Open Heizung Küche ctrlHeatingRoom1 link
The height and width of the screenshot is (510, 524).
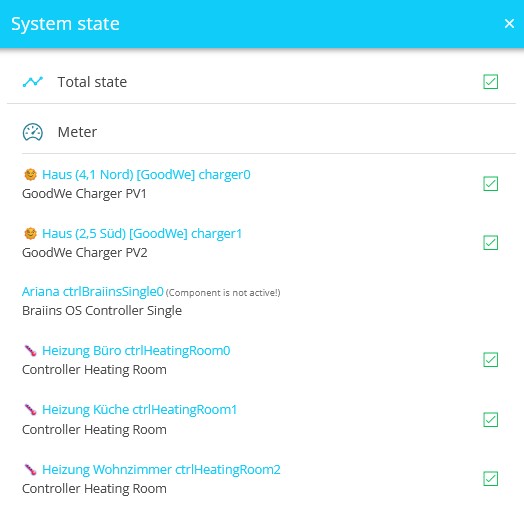click(x=139, y=409)
